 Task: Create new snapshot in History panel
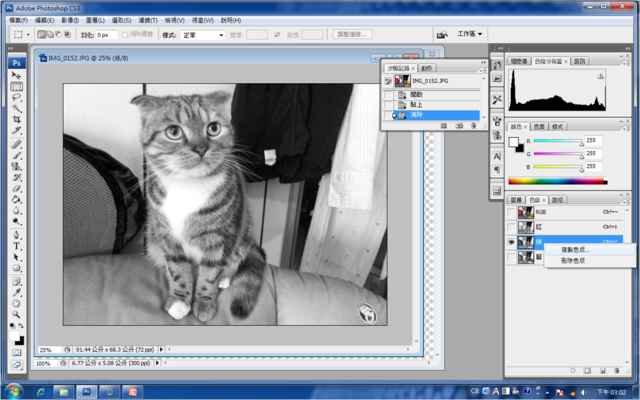tap(459, 126)
